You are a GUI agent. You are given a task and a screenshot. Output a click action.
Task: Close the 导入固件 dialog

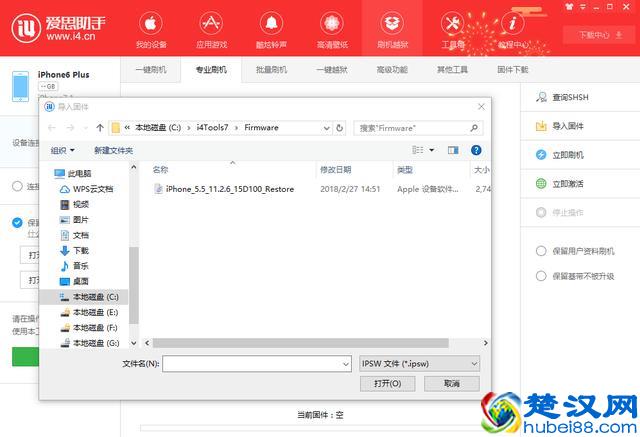click(x=481, y=106)
